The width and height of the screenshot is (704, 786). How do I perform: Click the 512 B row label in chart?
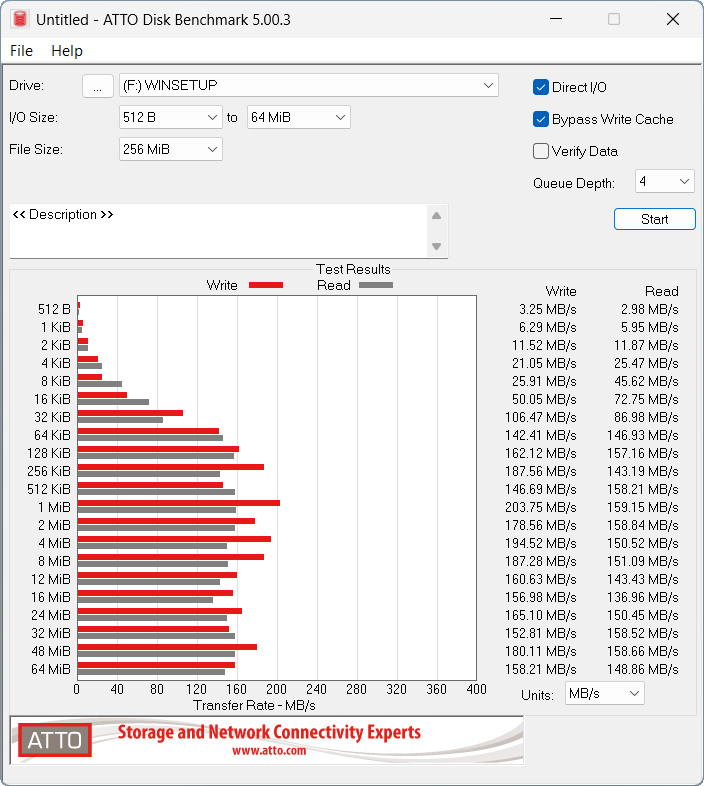54,309
